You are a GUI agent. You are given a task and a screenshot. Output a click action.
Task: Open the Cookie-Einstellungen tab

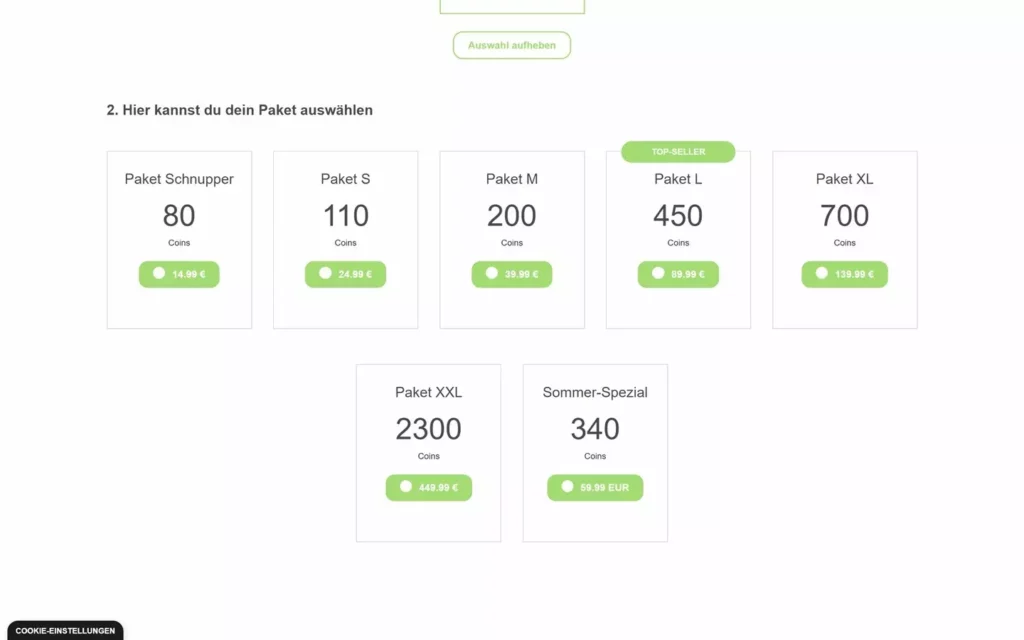[65, 631]
